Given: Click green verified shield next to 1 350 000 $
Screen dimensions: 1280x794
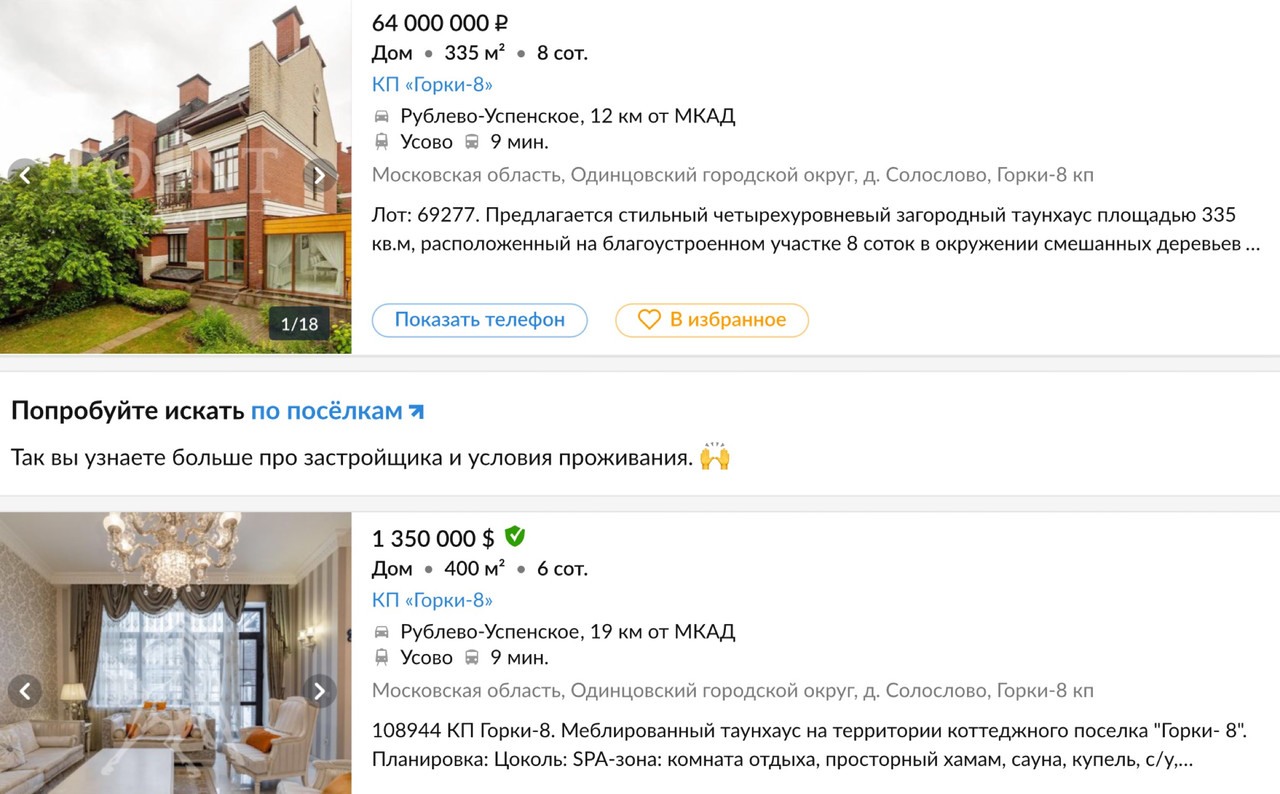Looking at the screenshot, I should [514, 537].
